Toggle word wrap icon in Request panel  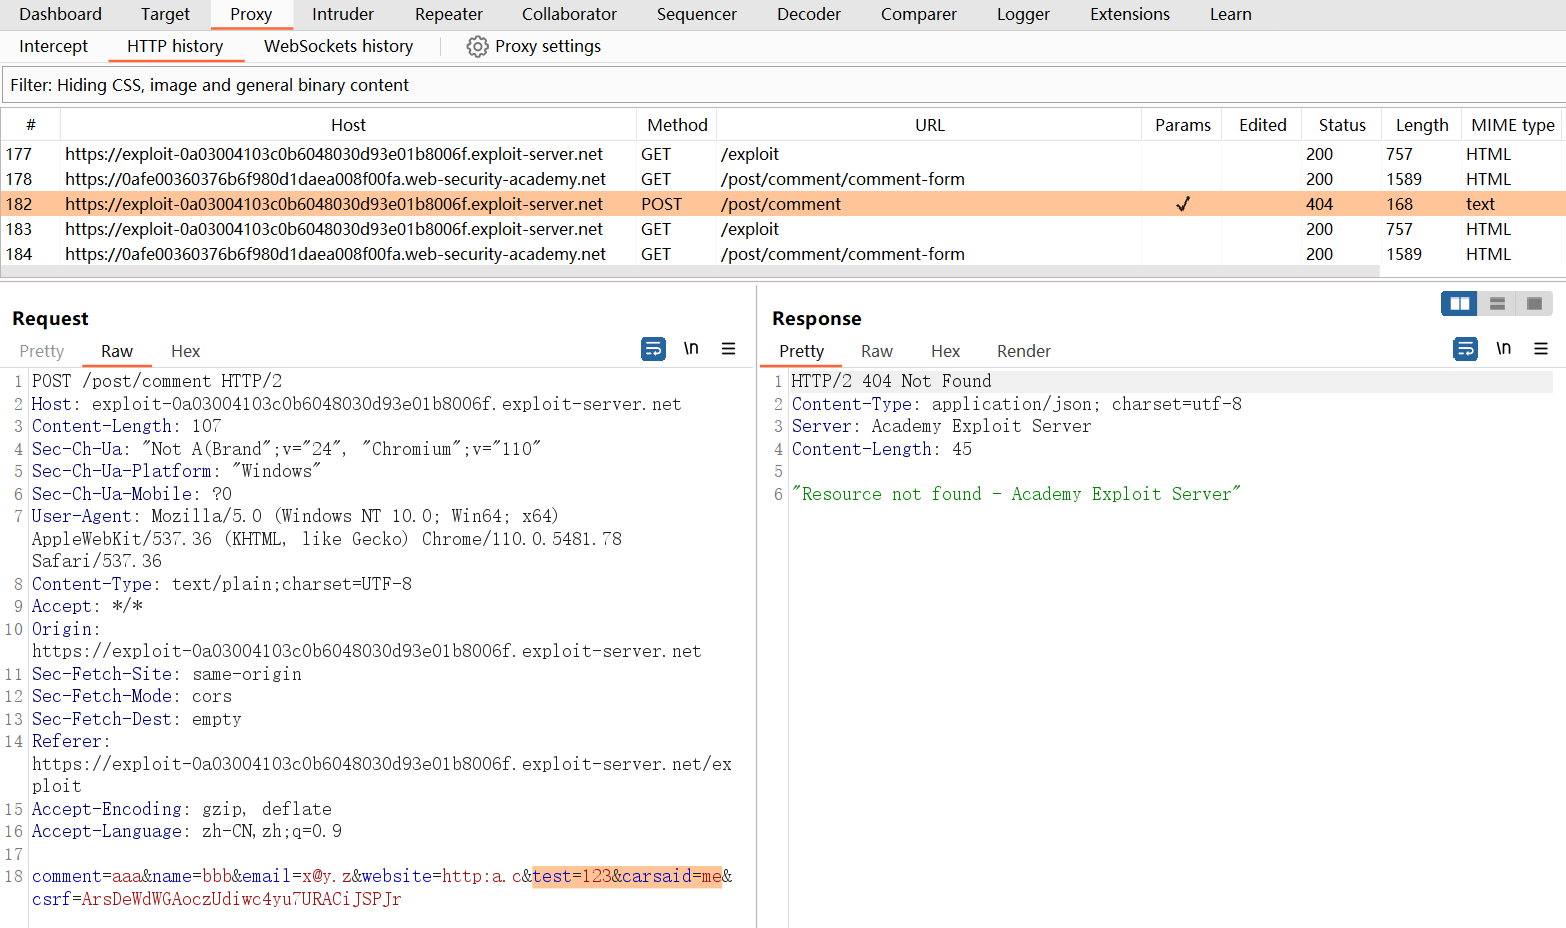click(653, 349)
